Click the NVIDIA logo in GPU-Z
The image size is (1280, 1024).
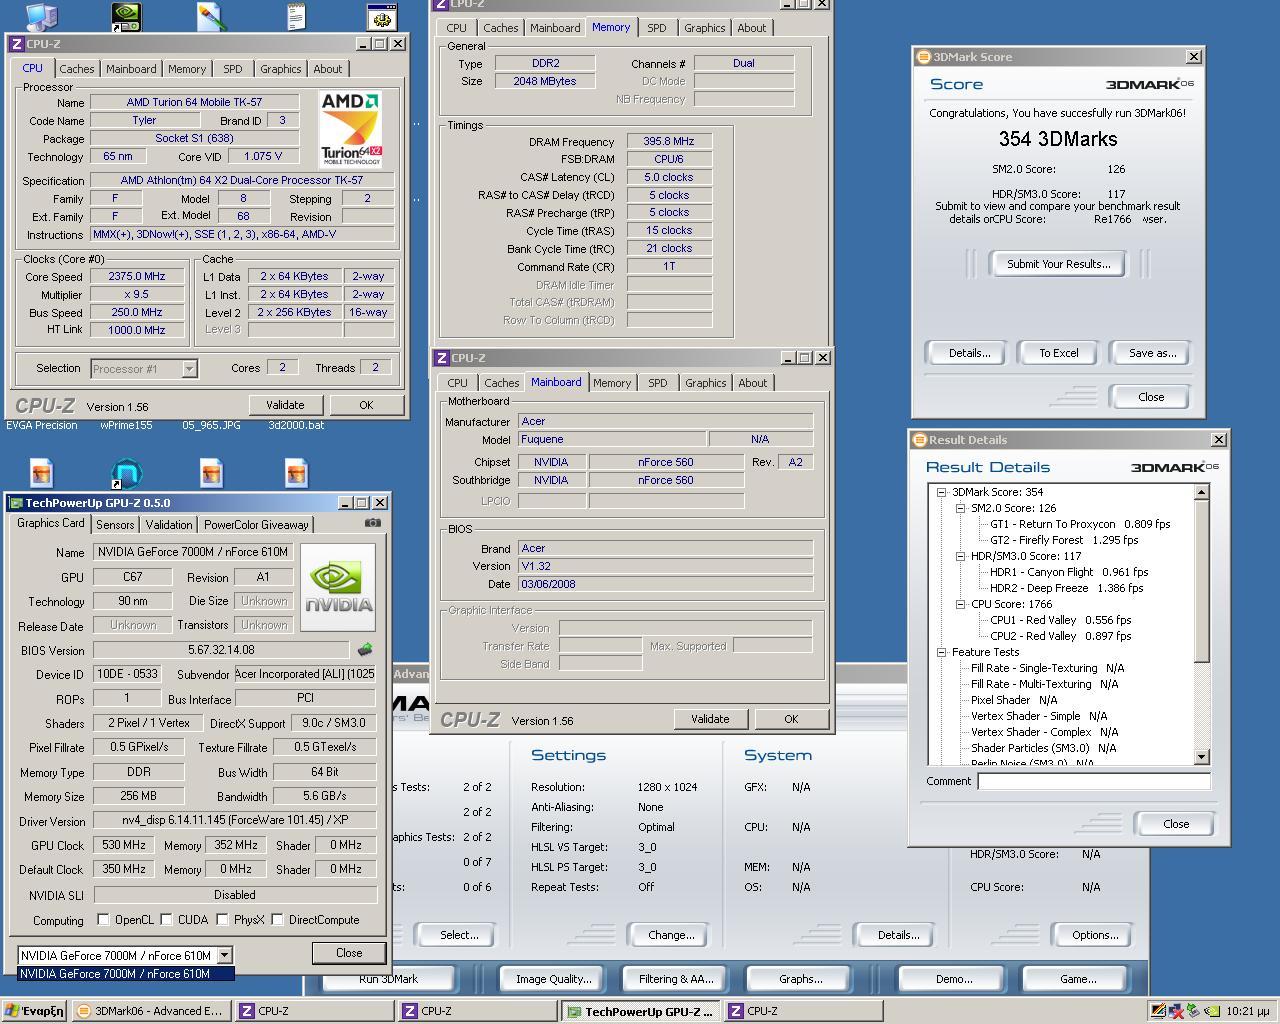(x=338, y=588)
